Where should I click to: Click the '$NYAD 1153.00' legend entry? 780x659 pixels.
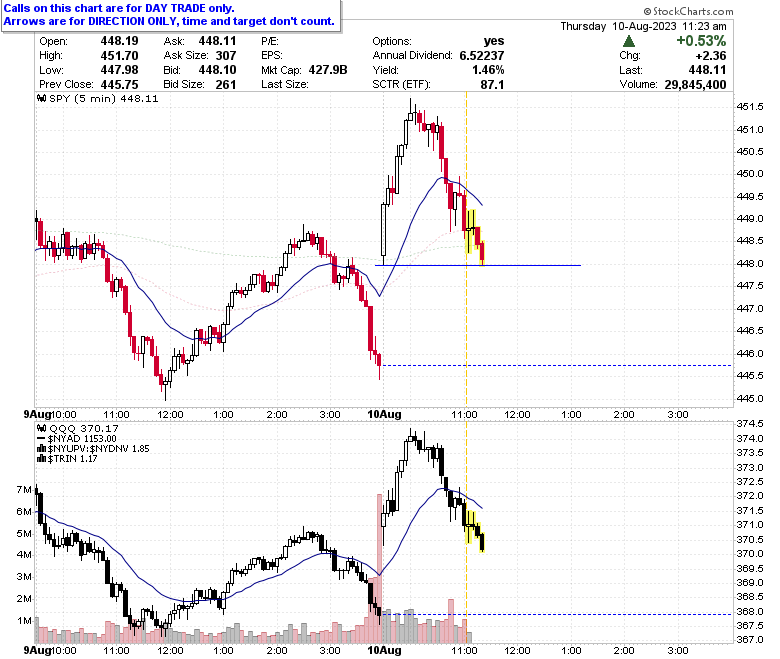coord(82,439)
